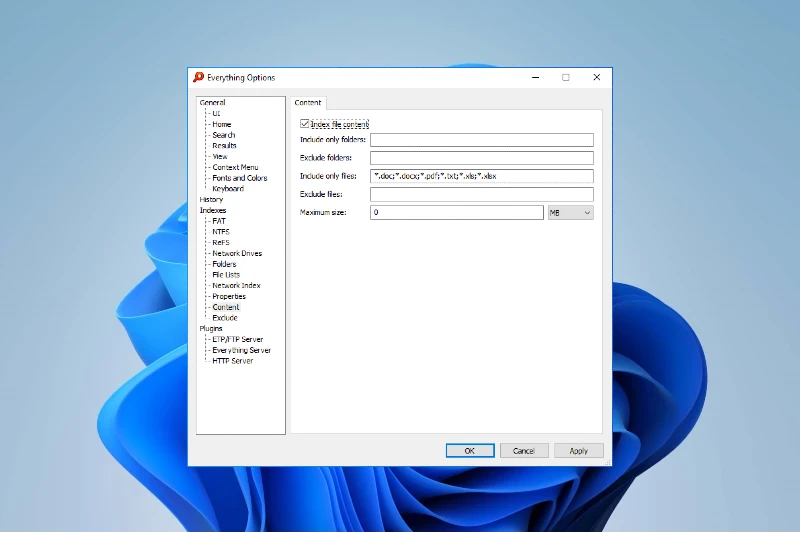Open the Search options page

(x=223, y=135)
